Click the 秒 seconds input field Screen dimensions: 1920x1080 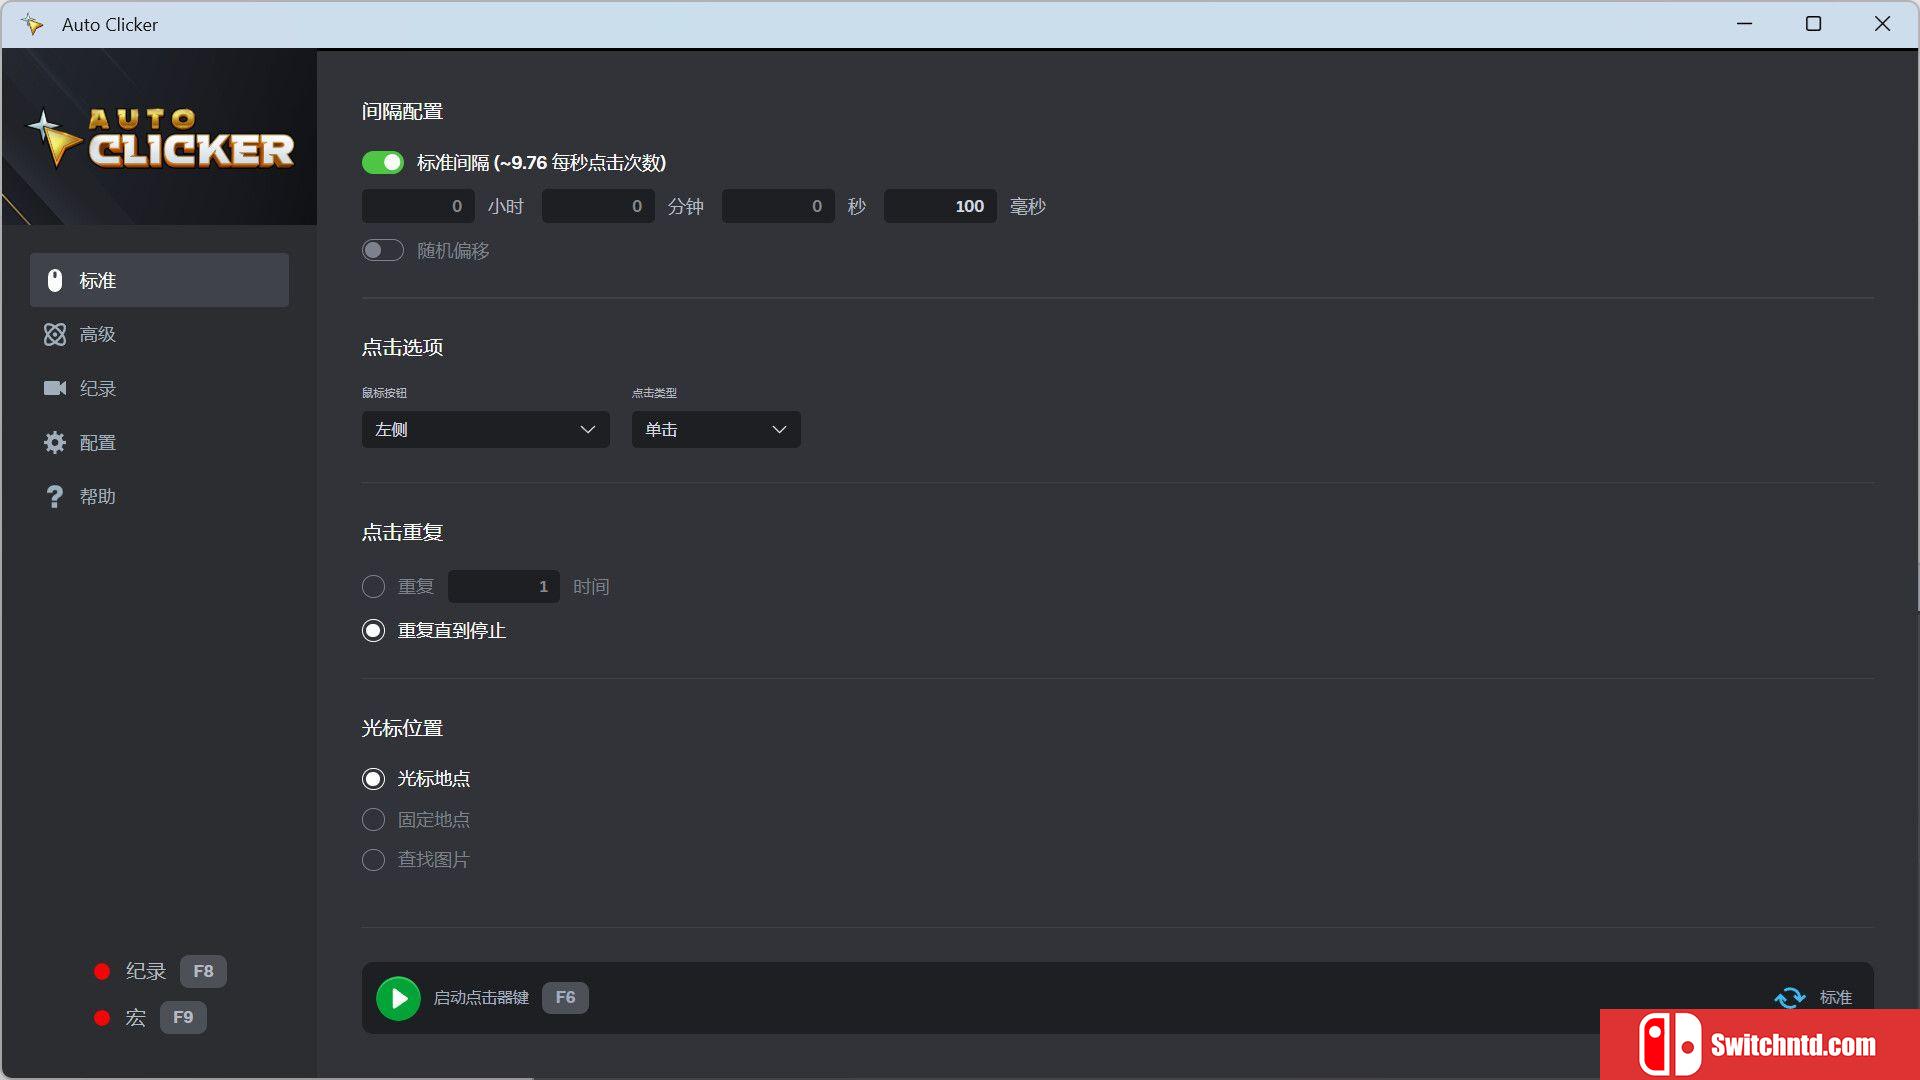tap(778, 206)
